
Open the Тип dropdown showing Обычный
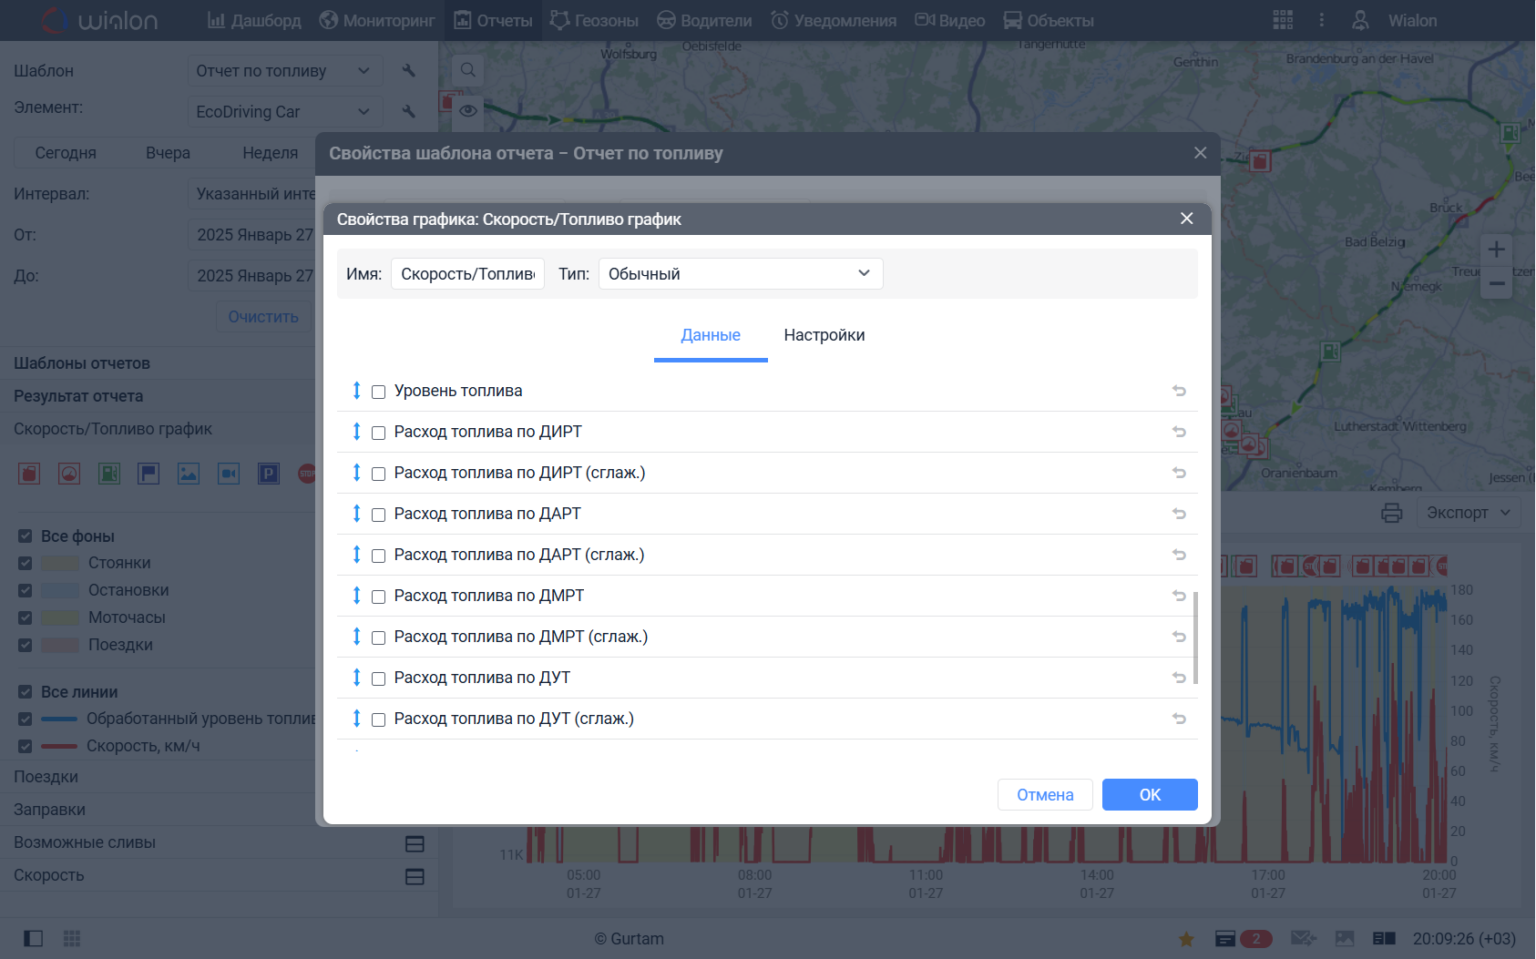coord(740,274)
